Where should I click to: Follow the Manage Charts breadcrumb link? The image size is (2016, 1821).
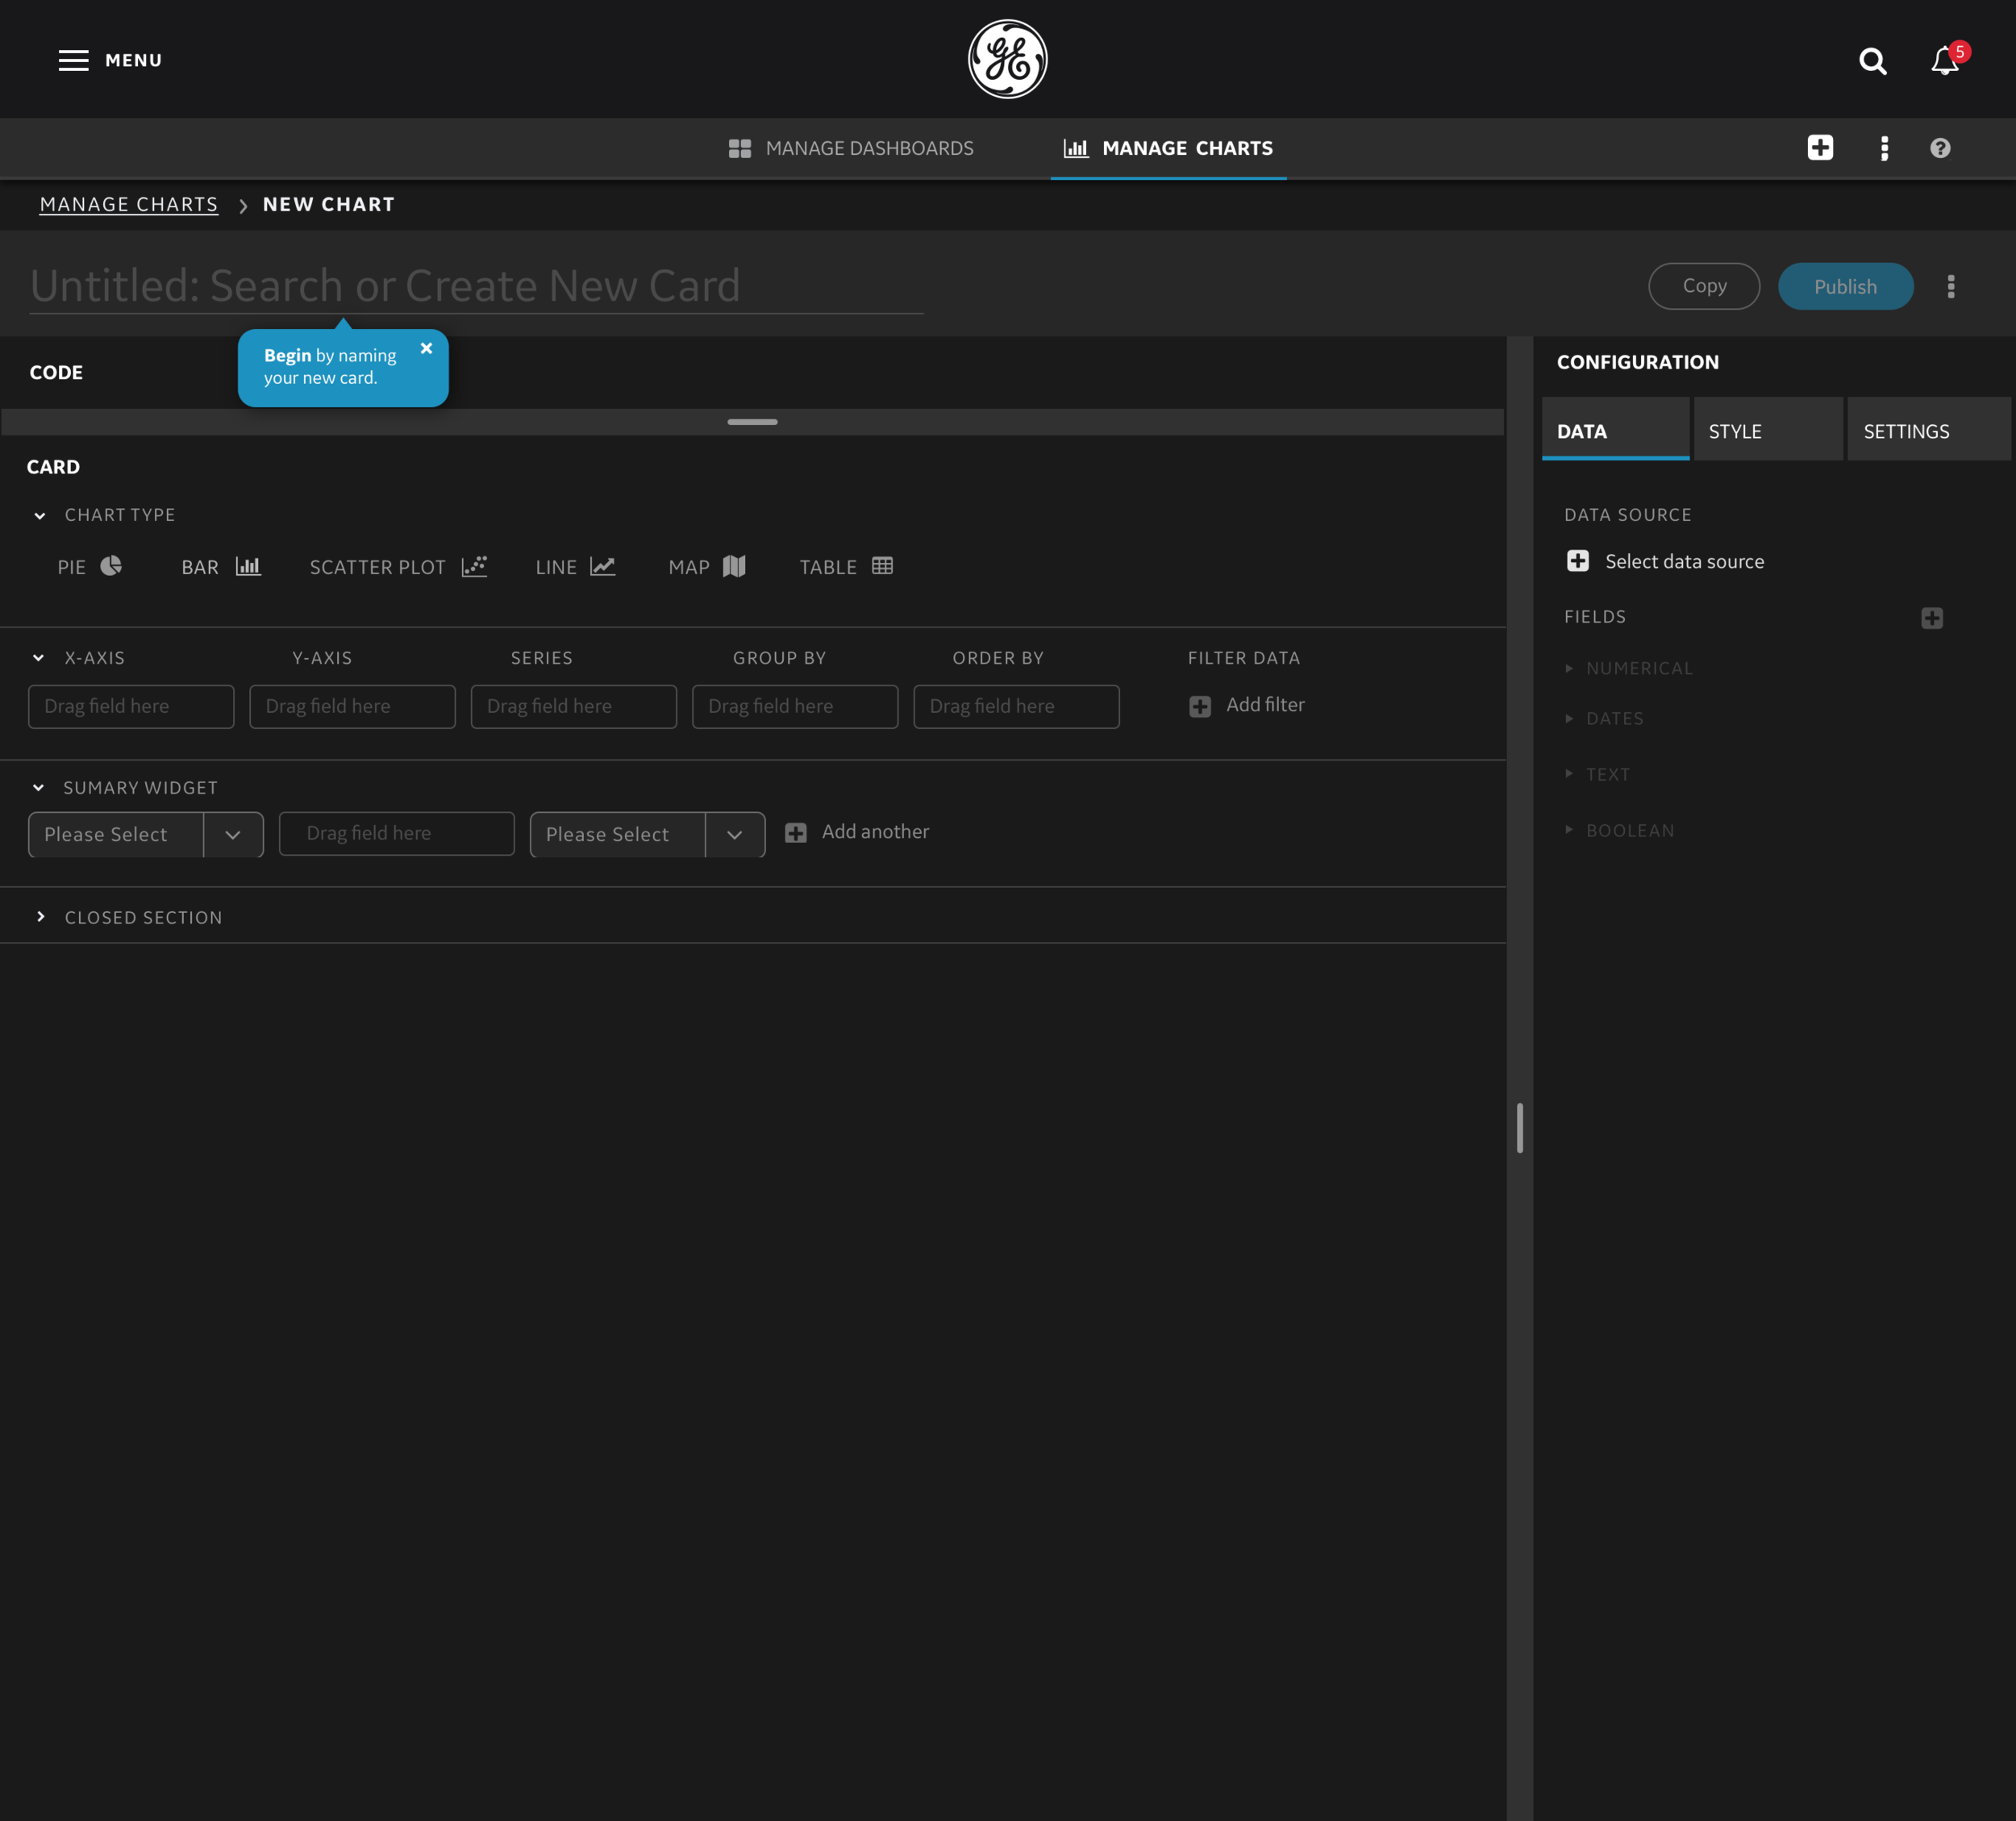pyautogui.click(x=128, y=204)
